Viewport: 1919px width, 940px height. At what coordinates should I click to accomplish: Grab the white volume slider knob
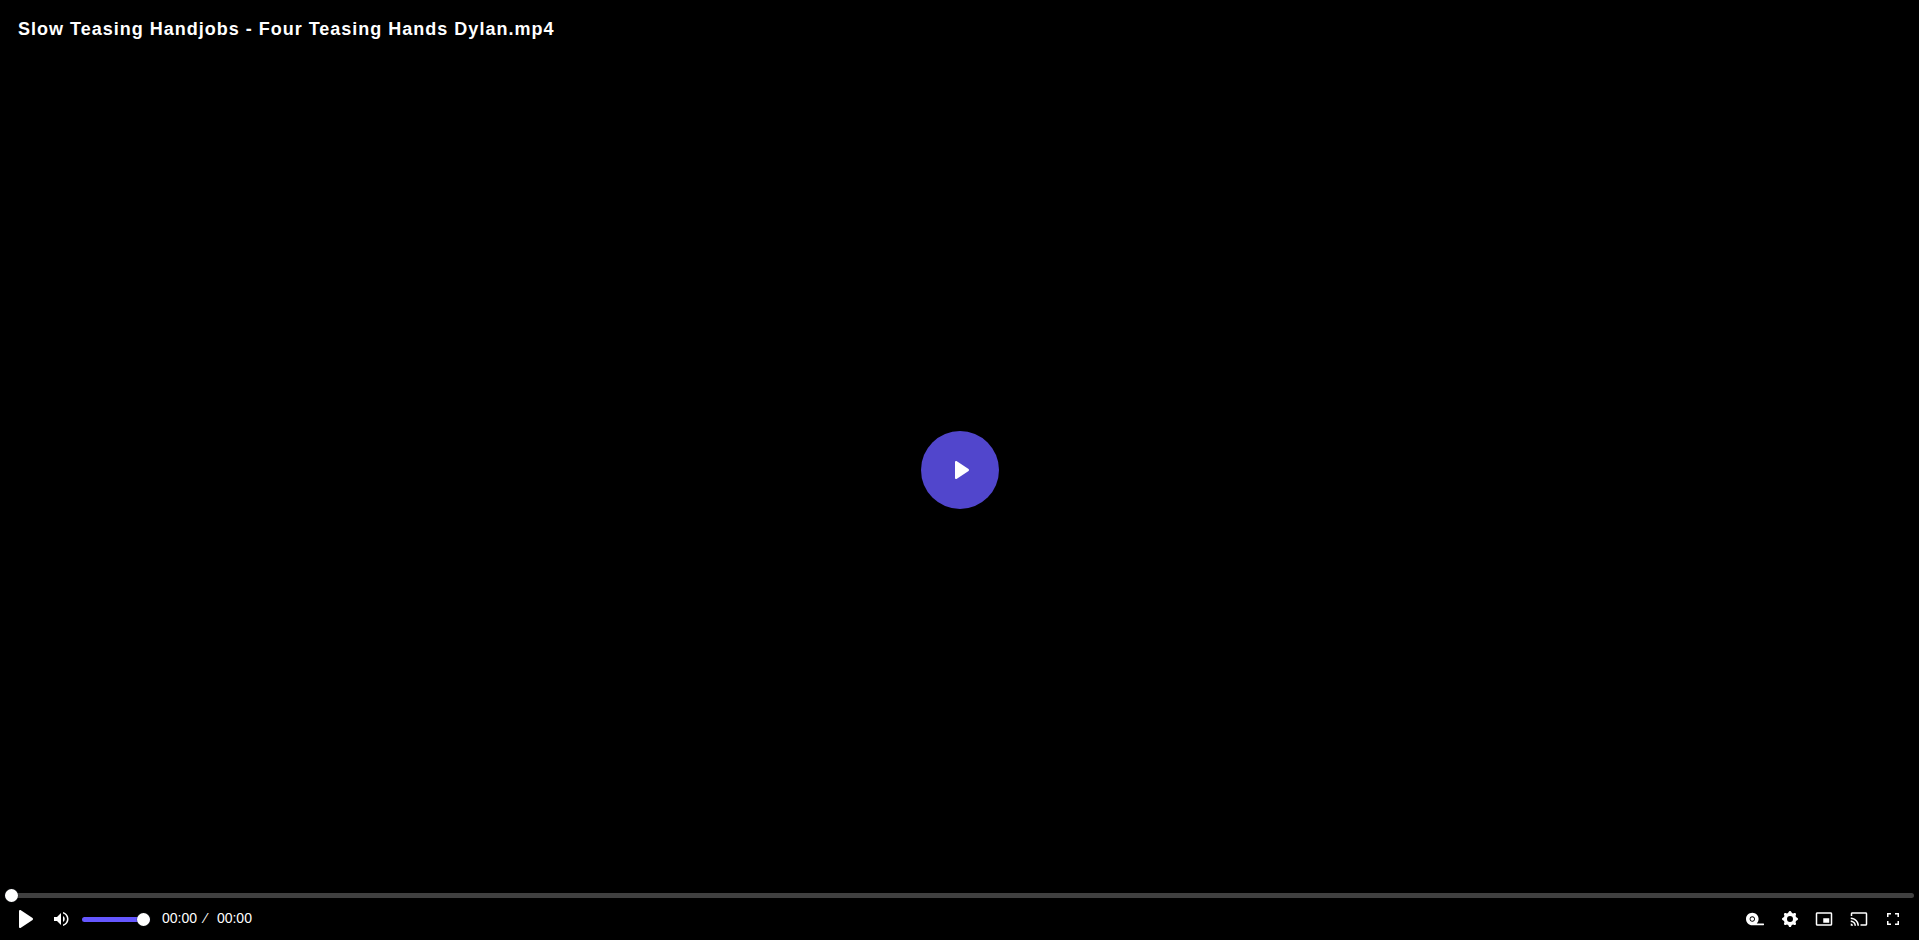pyautogui.click(x=143, y=919)
